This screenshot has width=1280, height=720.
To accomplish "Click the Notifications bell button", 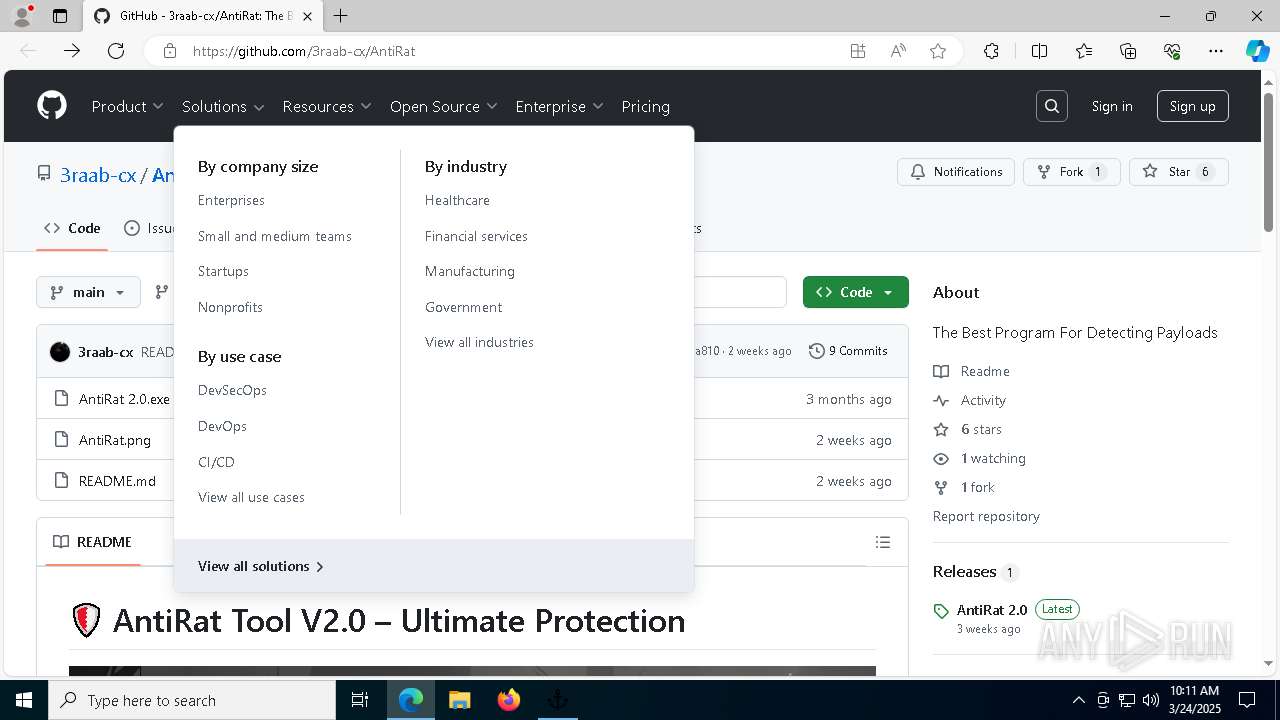I will (956, 172).
